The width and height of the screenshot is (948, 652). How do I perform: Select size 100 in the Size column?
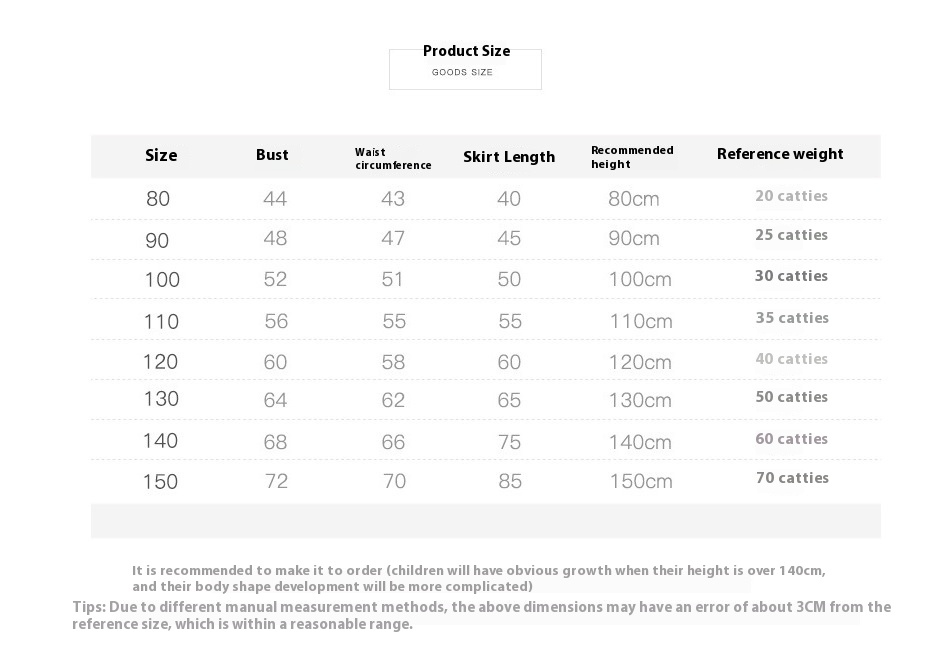pos(162,280)
